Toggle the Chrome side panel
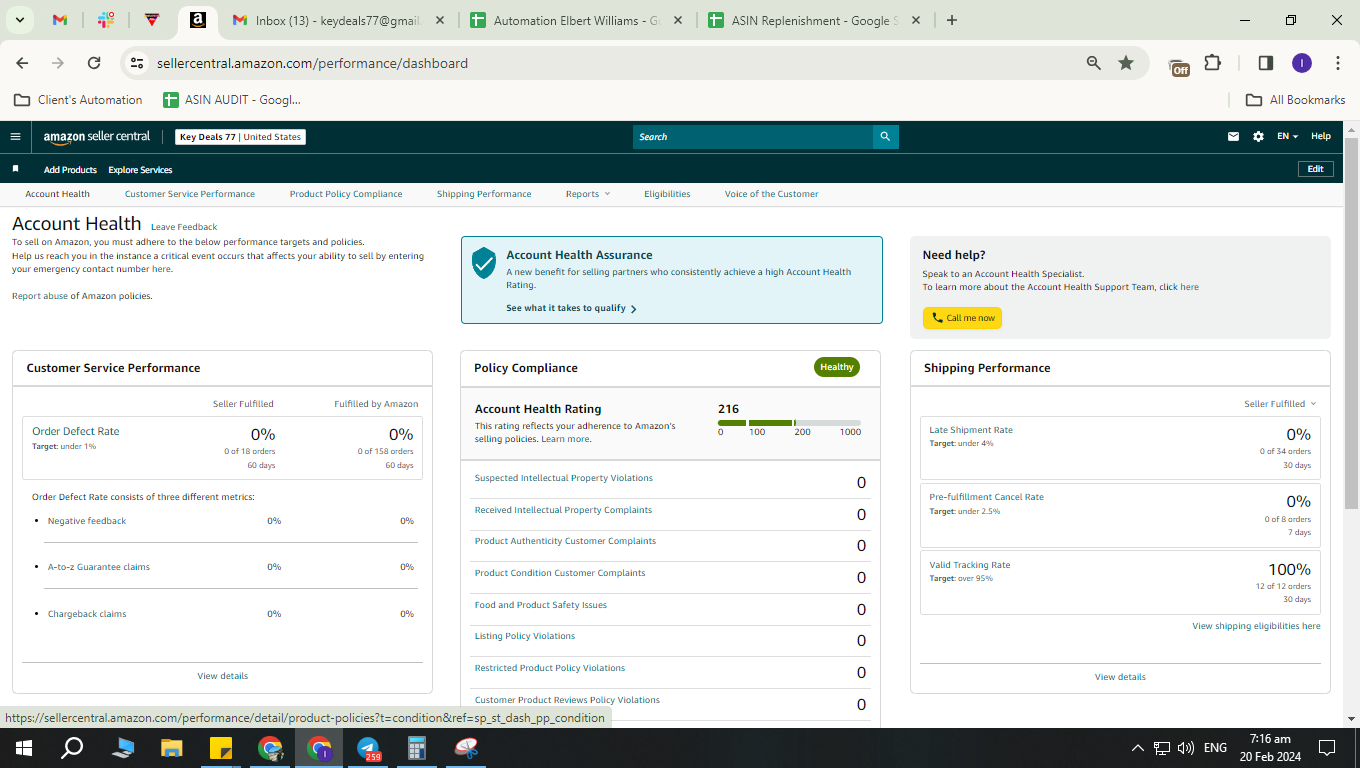 click(x=1265, y=63)
